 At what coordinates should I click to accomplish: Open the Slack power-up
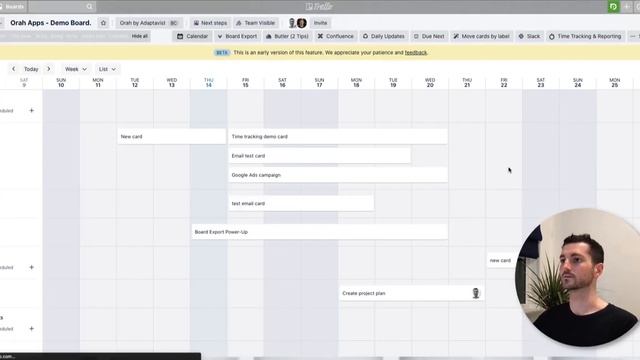coord(529,36)
